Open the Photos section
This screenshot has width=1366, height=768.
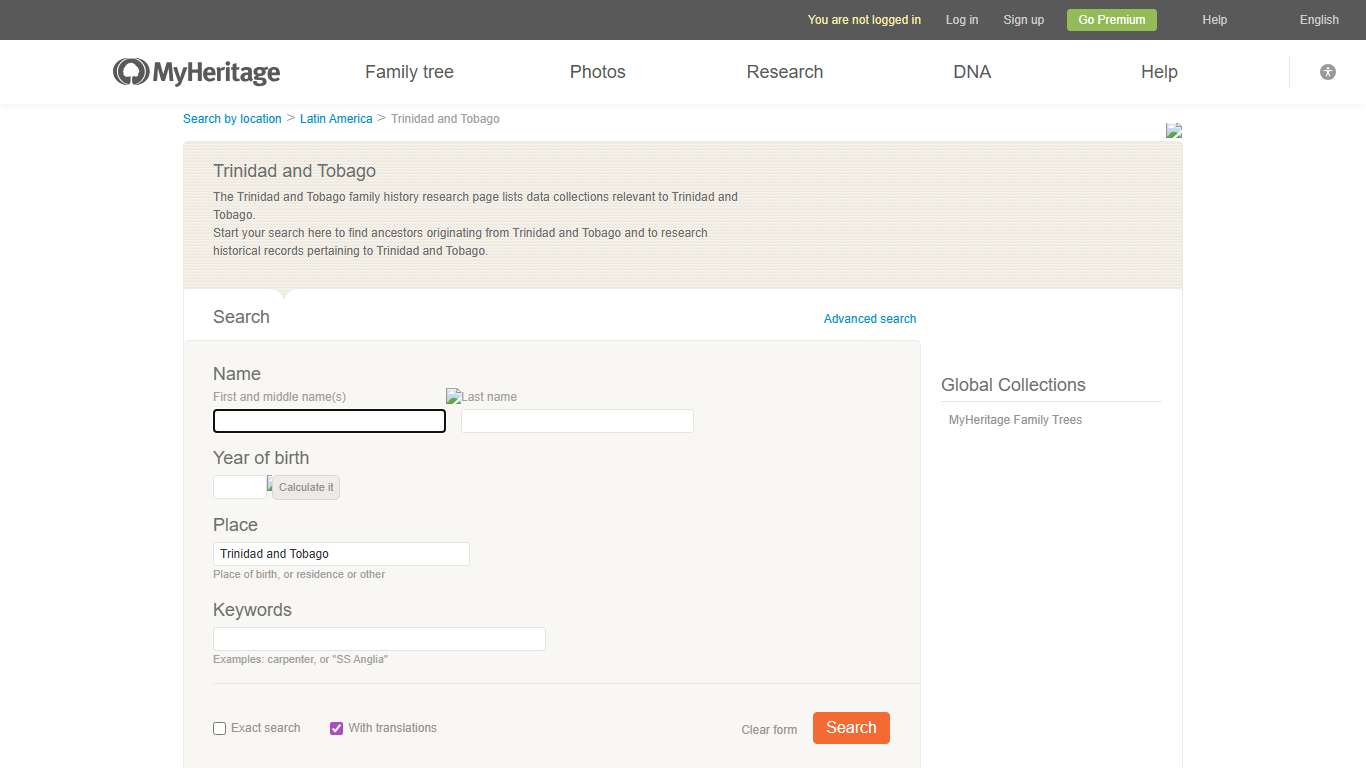(597, 71)
